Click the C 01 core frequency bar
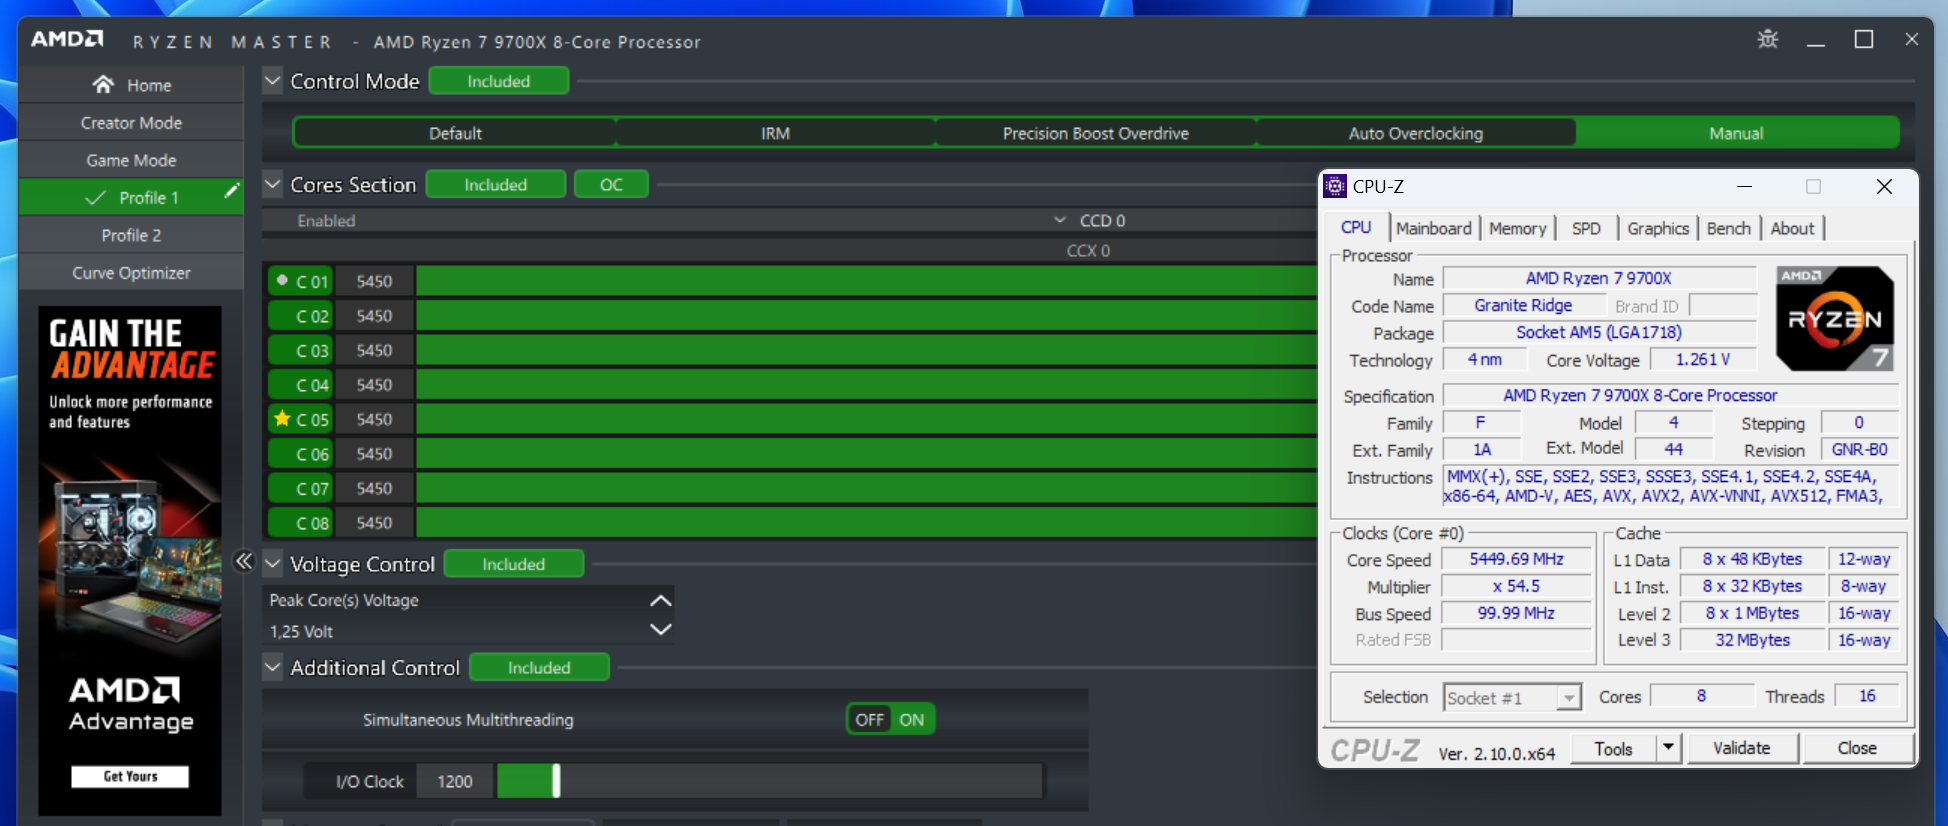Image resolution: width=1948 pixels, height=826 pixels. pos(866,281)
